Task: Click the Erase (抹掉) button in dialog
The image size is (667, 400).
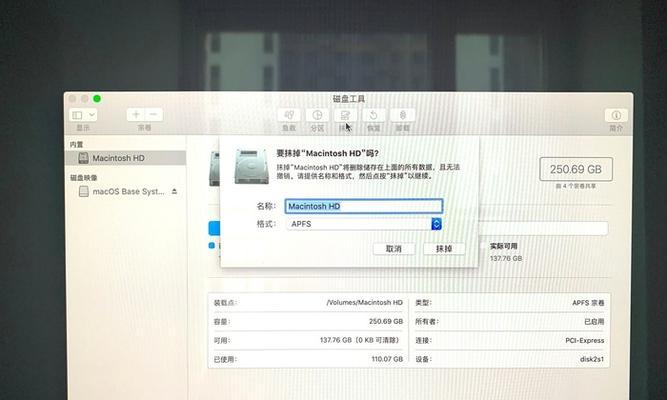Action: coord(444,249)
